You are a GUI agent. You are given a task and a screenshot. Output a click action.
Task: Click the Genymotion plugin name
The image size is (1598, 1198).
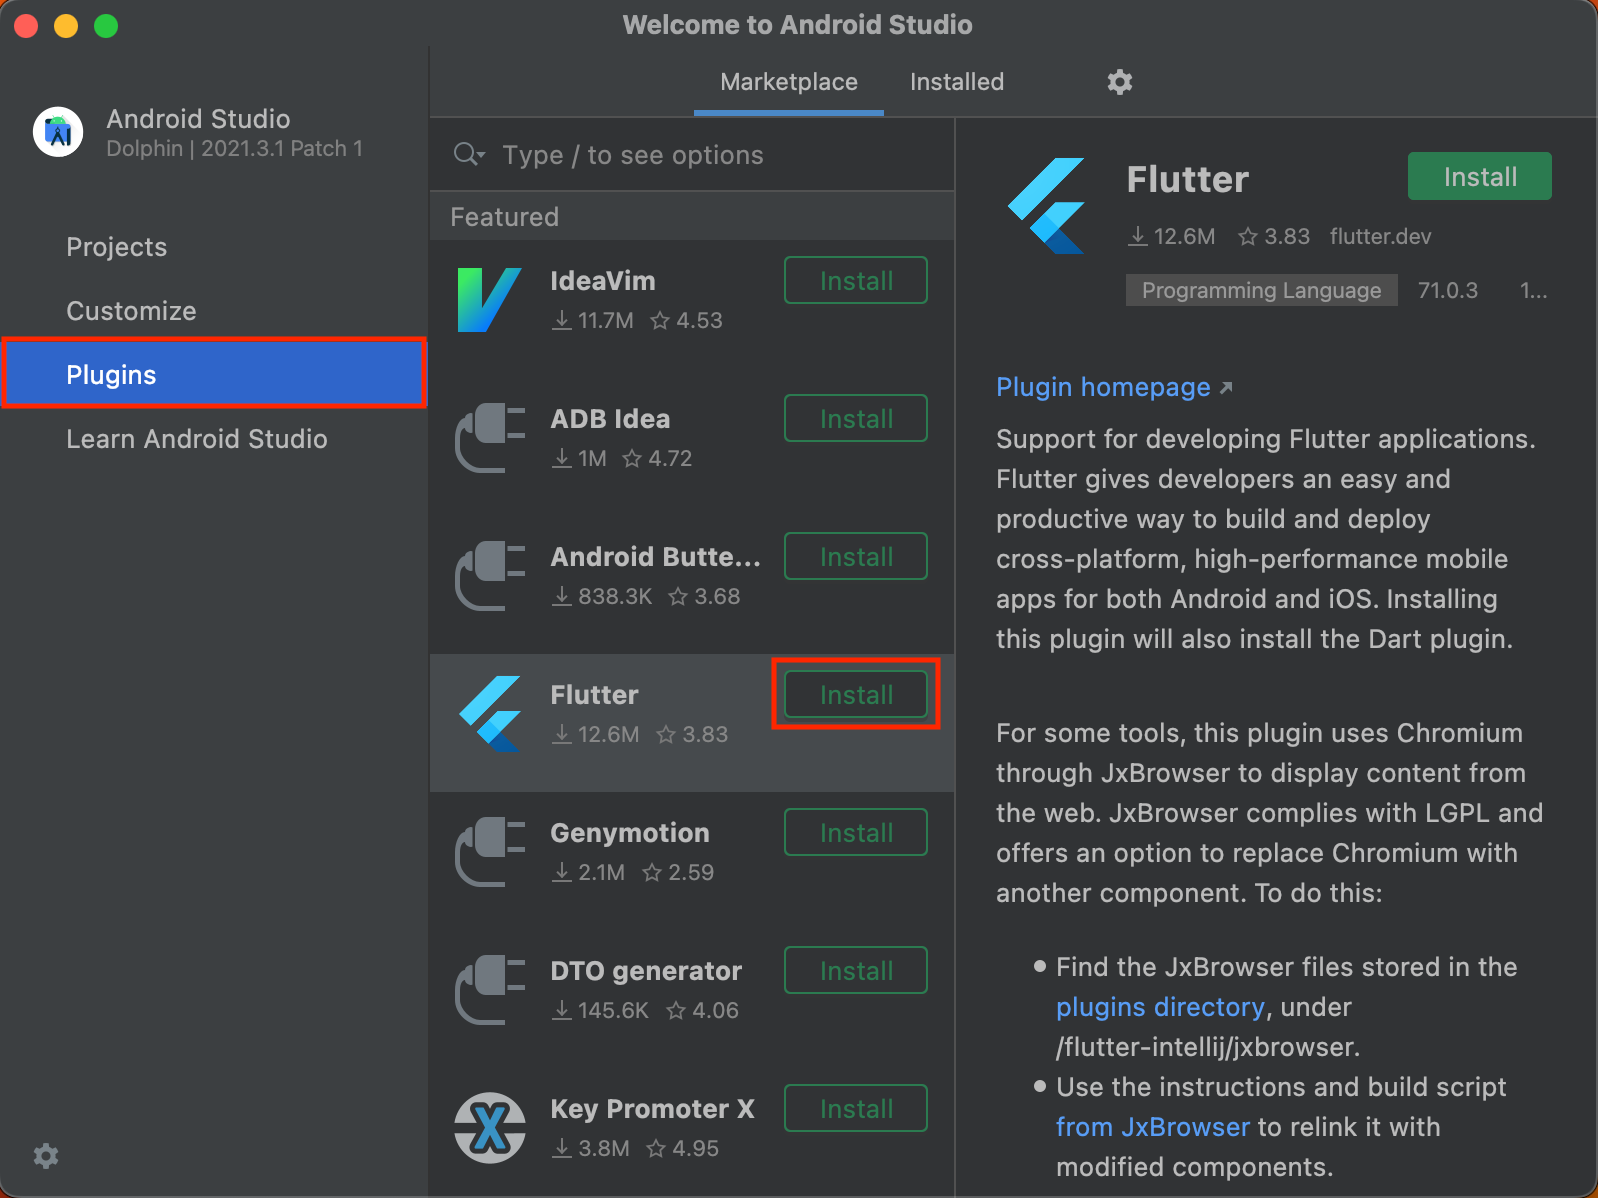click(x=630, y=833)
